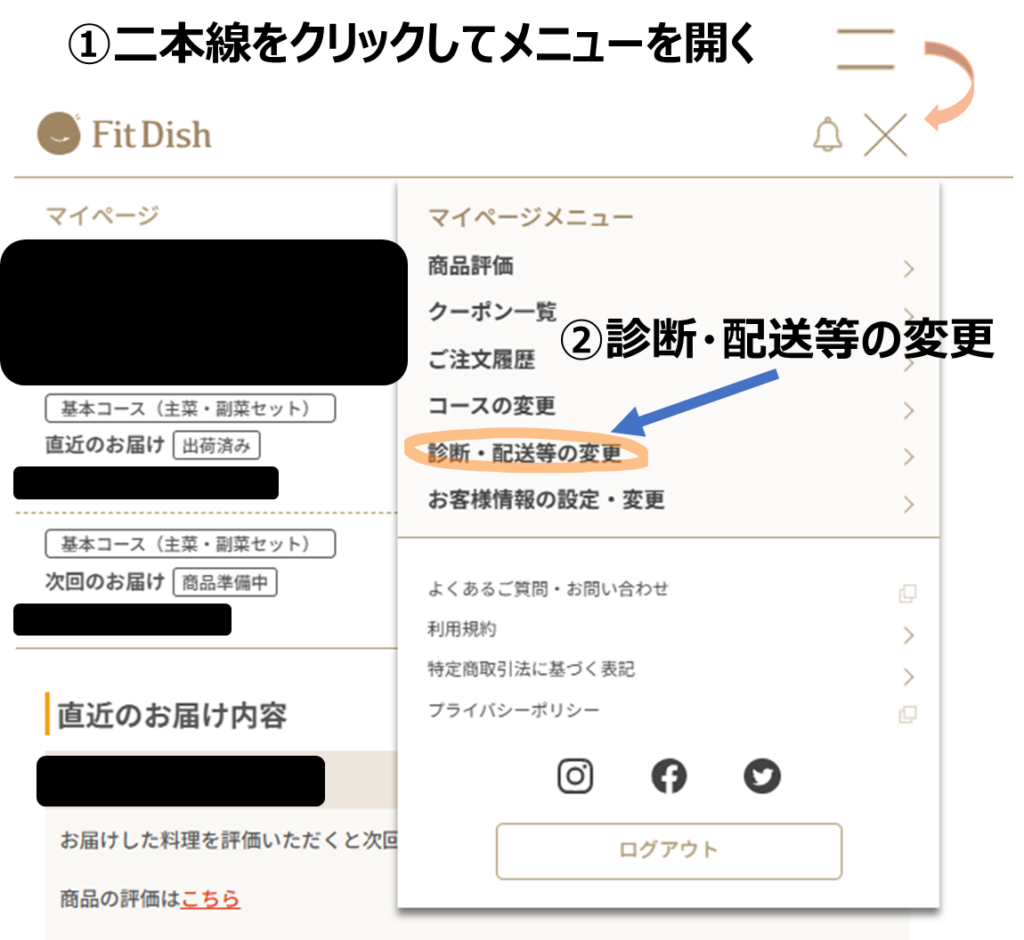Click external-link icon beside プライバシーポリシー
Viewport: 1024px width, 940px height.
pyautogui.click(x=908, y=714)
